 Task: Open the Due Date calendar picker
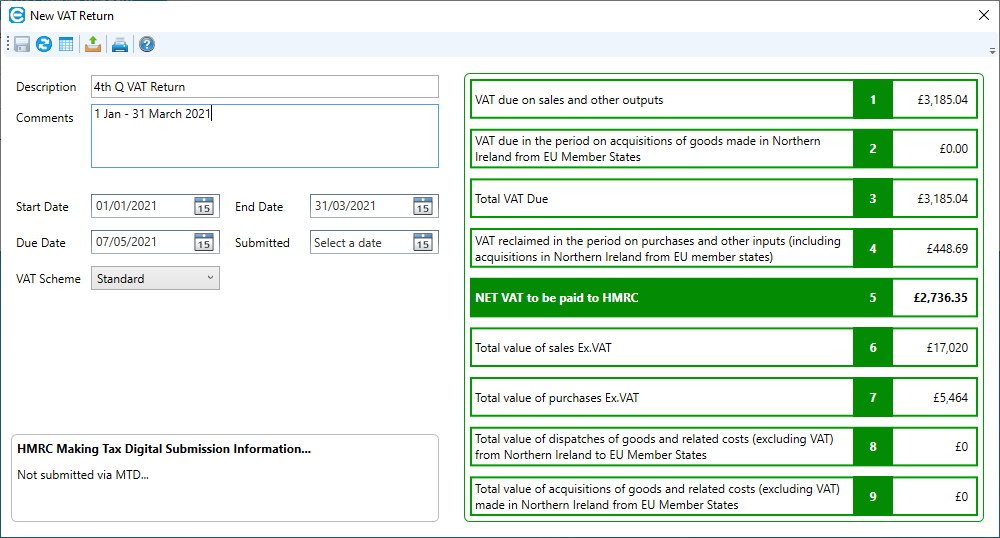click(x=203, y=242)
